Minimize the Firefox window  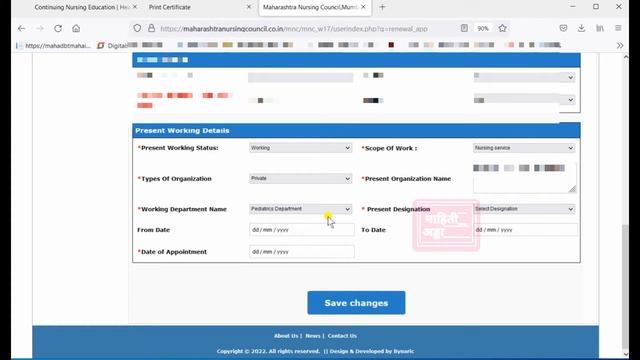pyautogui.click(x=573, y=7)
